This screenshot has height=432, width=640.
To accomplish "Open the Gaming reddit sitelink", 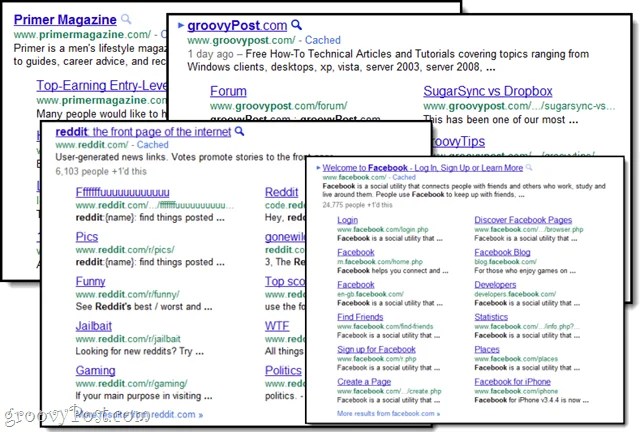I will [95, 370].
